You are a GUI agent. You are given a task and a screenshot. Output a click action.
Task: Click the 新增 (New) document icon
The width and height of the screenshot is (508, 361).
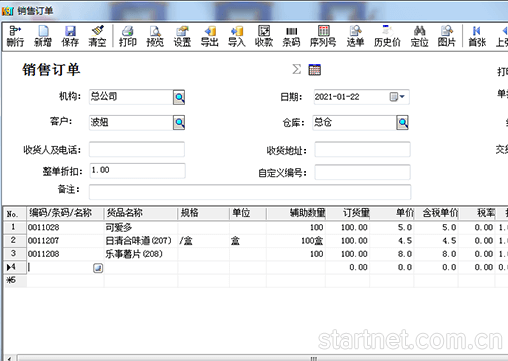click(43, 36)
